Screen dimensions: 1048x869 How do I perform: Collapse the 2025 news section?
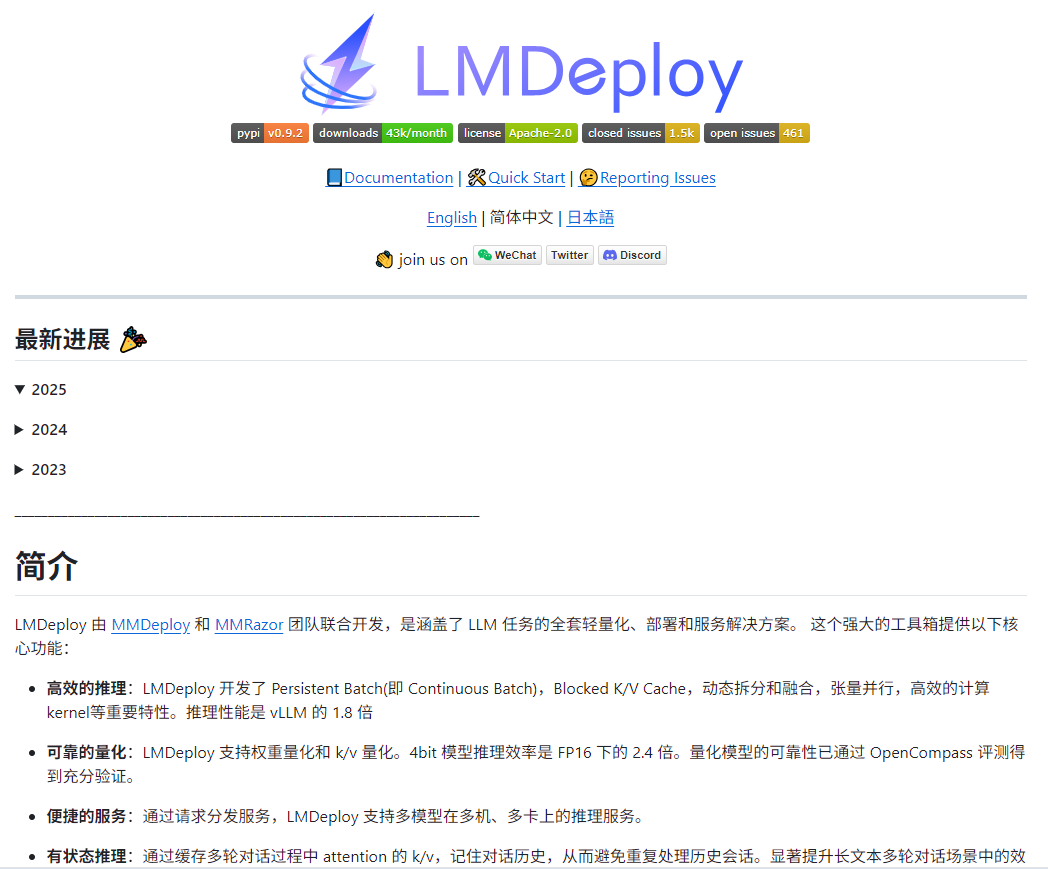click(x=41, y=390)
